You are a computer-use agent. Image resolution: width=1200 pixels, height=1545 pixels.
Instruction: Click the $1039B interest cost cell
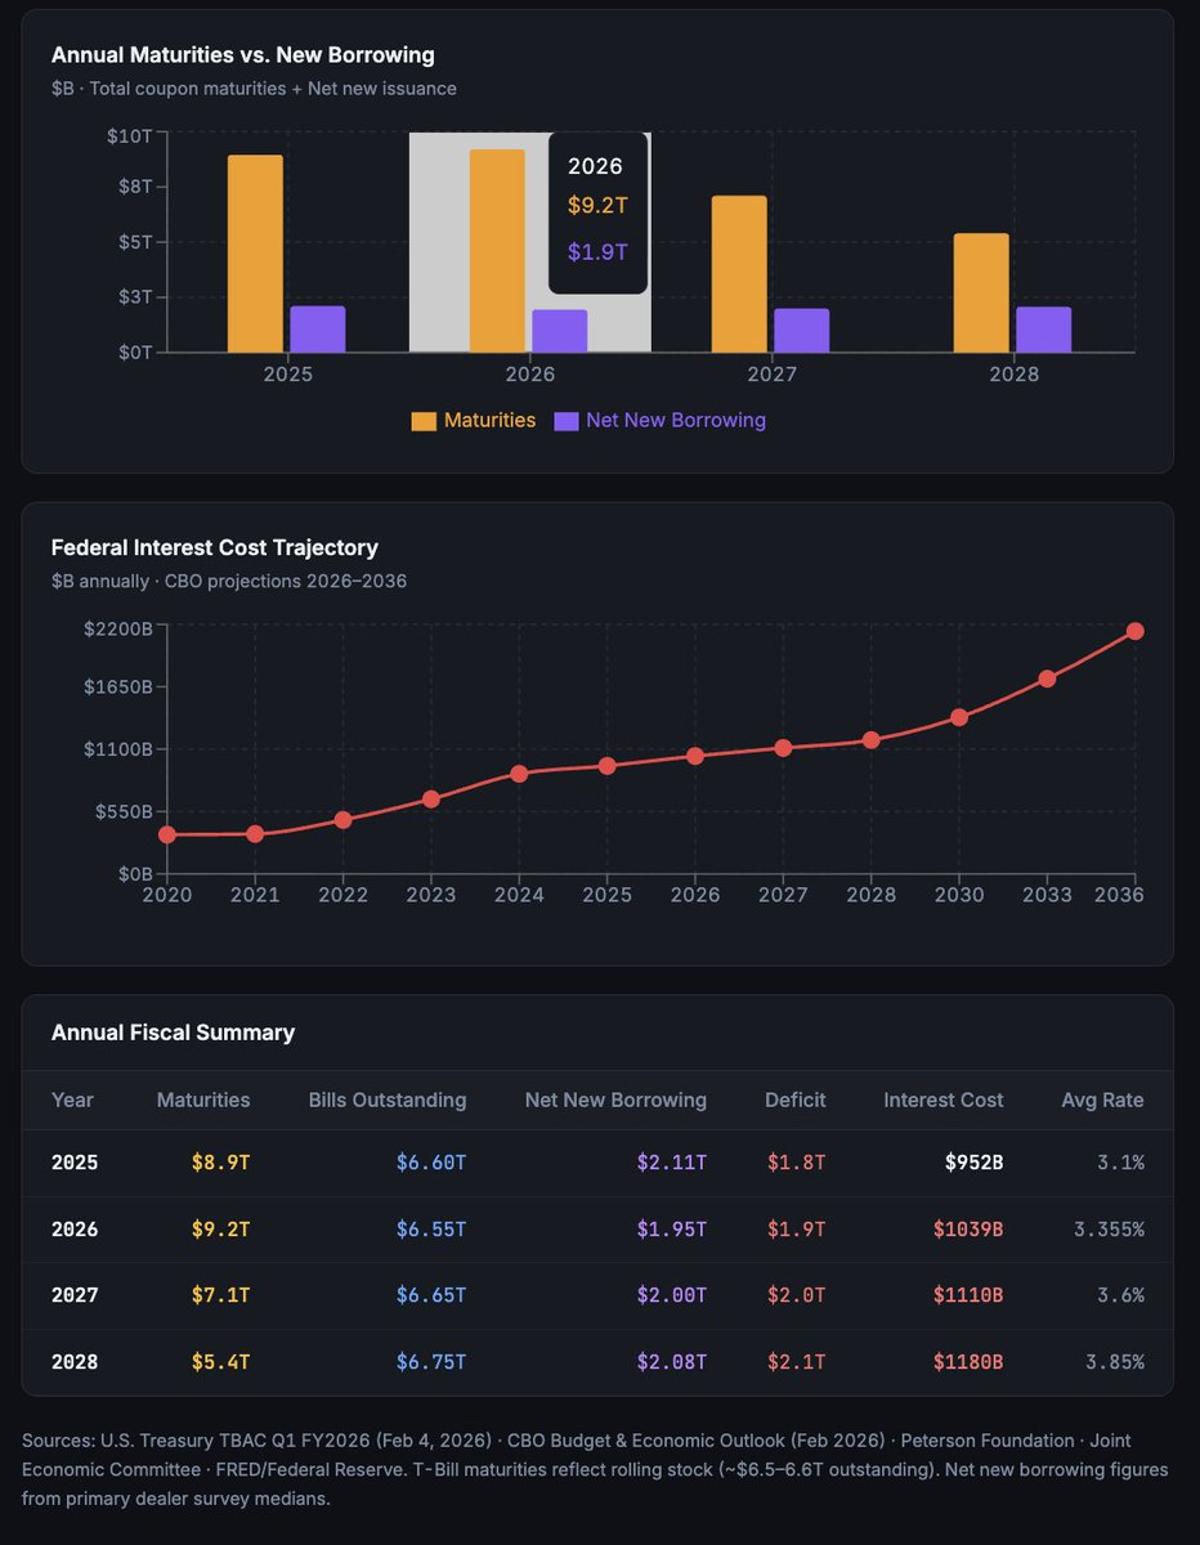[967, 1229]
